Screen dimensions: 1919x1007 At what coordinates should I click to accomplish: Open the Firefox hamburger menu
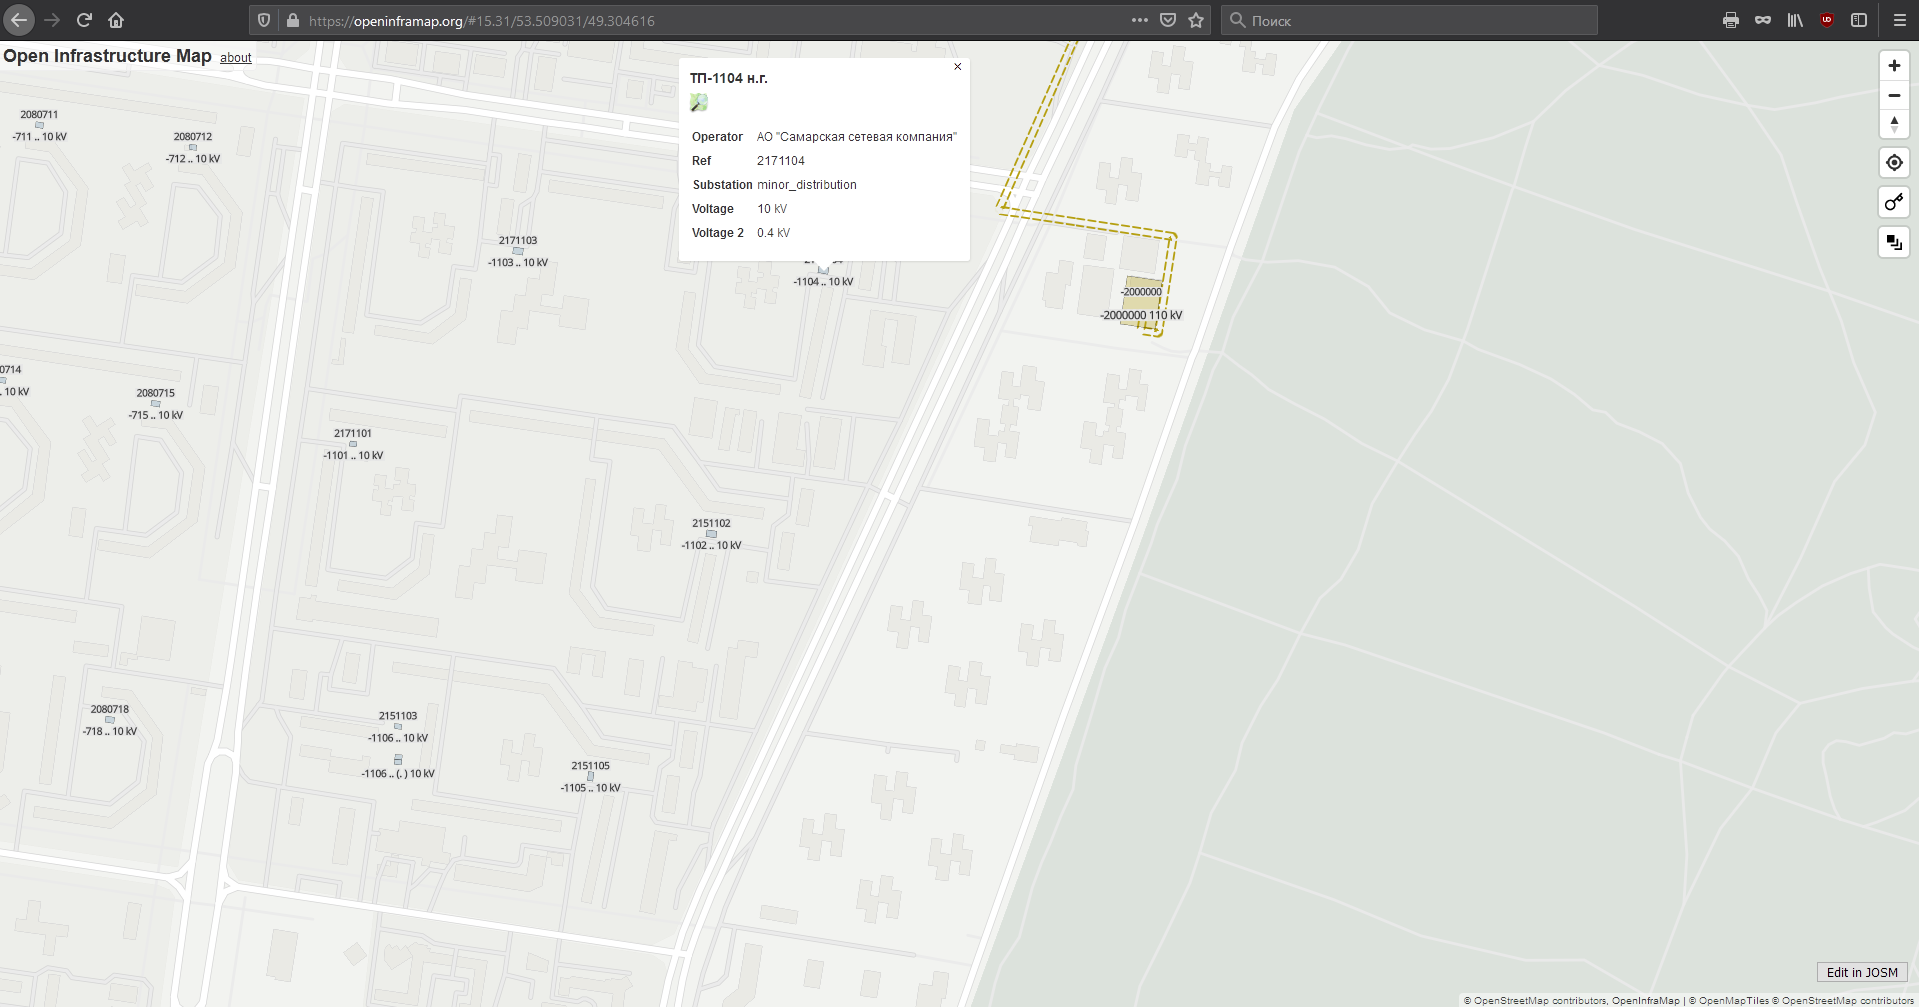coord(1898,19)
